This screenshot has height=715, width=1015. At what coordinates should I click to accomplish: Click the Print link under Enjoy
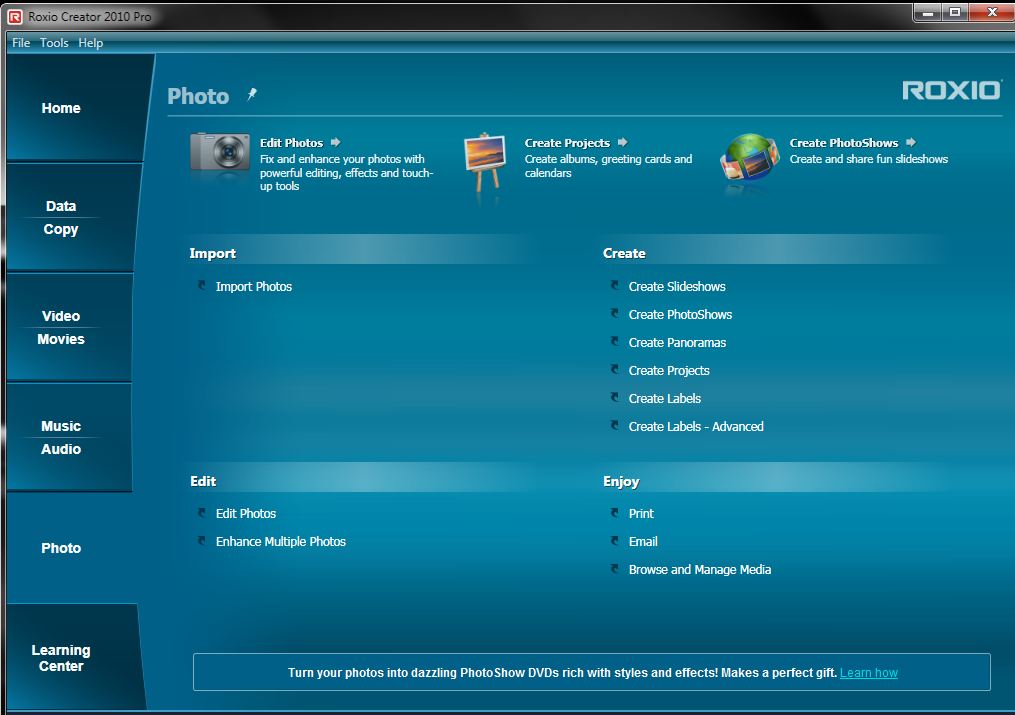pos(641,514)
